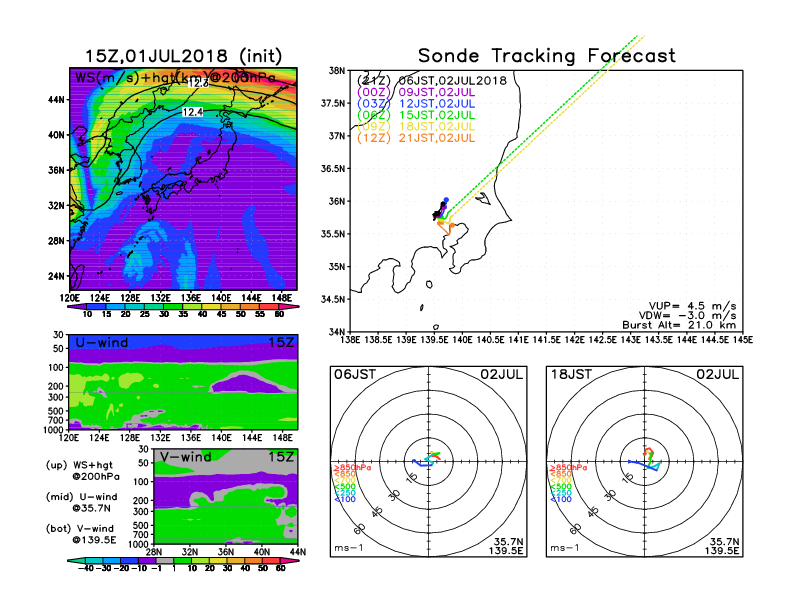Pick the swatch between -40 and -30 on the bottom colorbar
The width and height of the screenshot is (792, 612).
(x=94, y=560)
